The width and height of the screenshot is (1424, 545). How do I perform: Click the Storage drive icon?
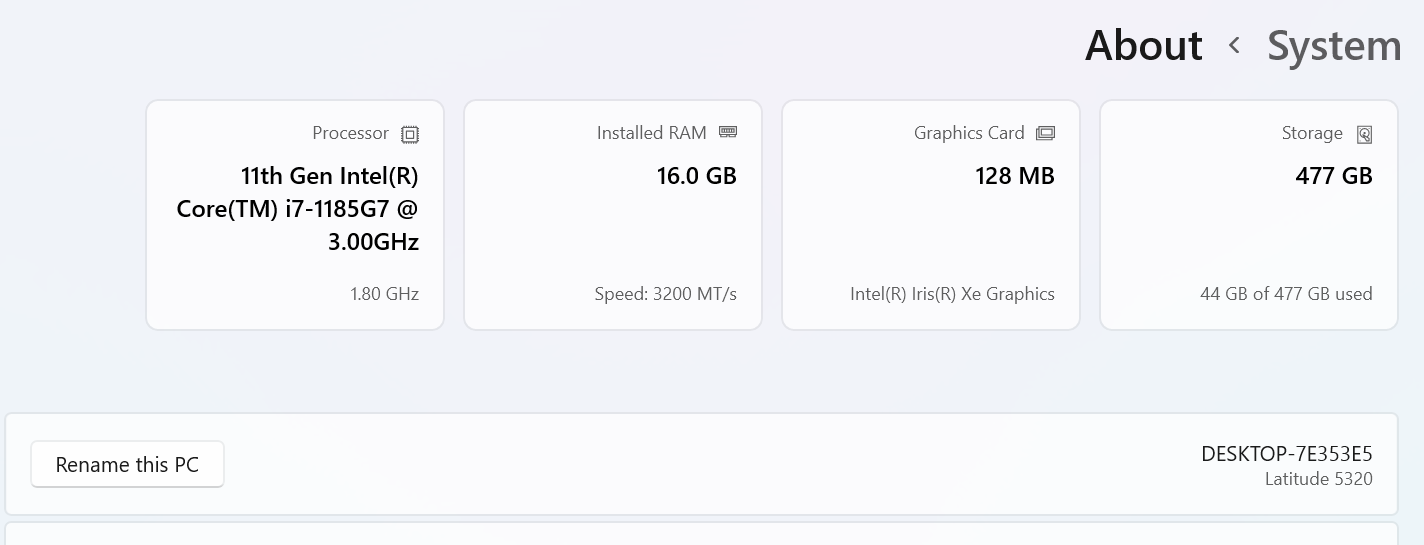click(x=1364, y=134)
